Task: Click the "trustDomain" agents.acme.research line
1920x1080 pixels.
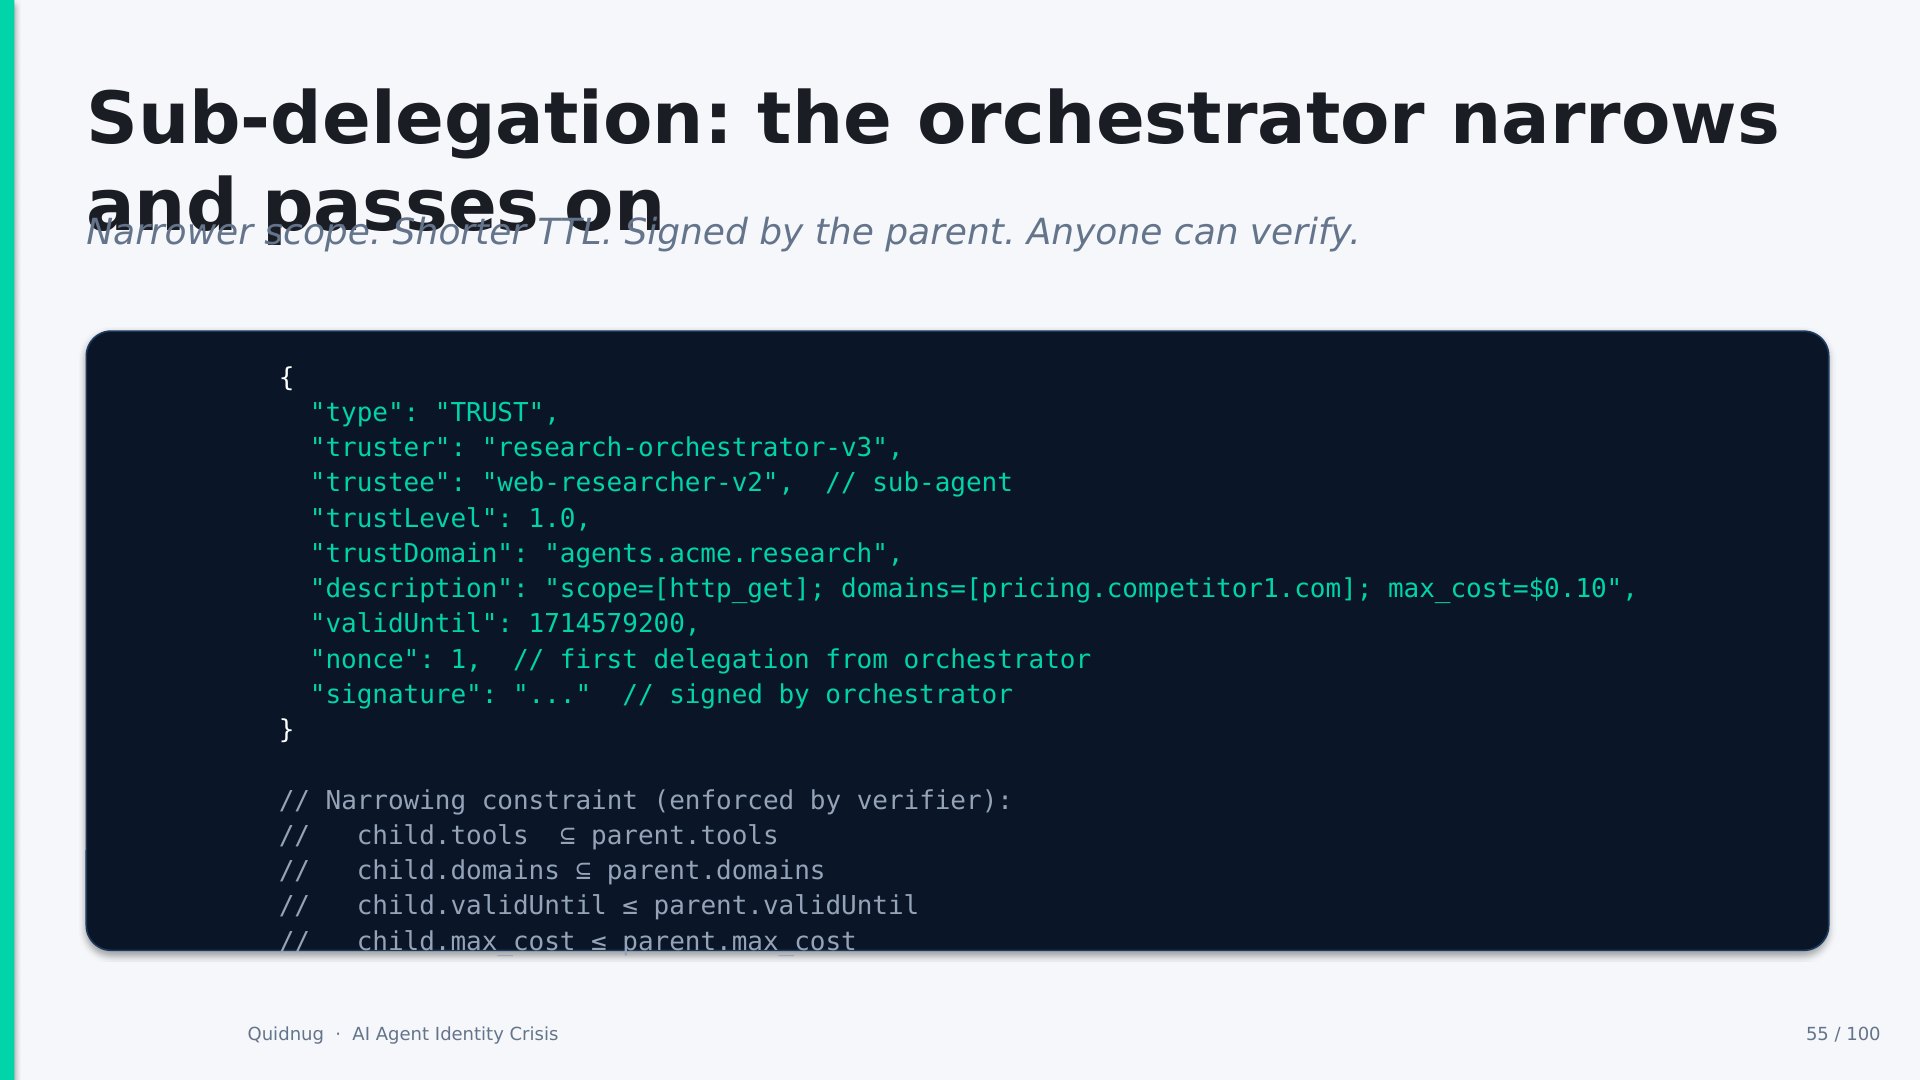Action: pyautogui.click(x=606, y=554)
